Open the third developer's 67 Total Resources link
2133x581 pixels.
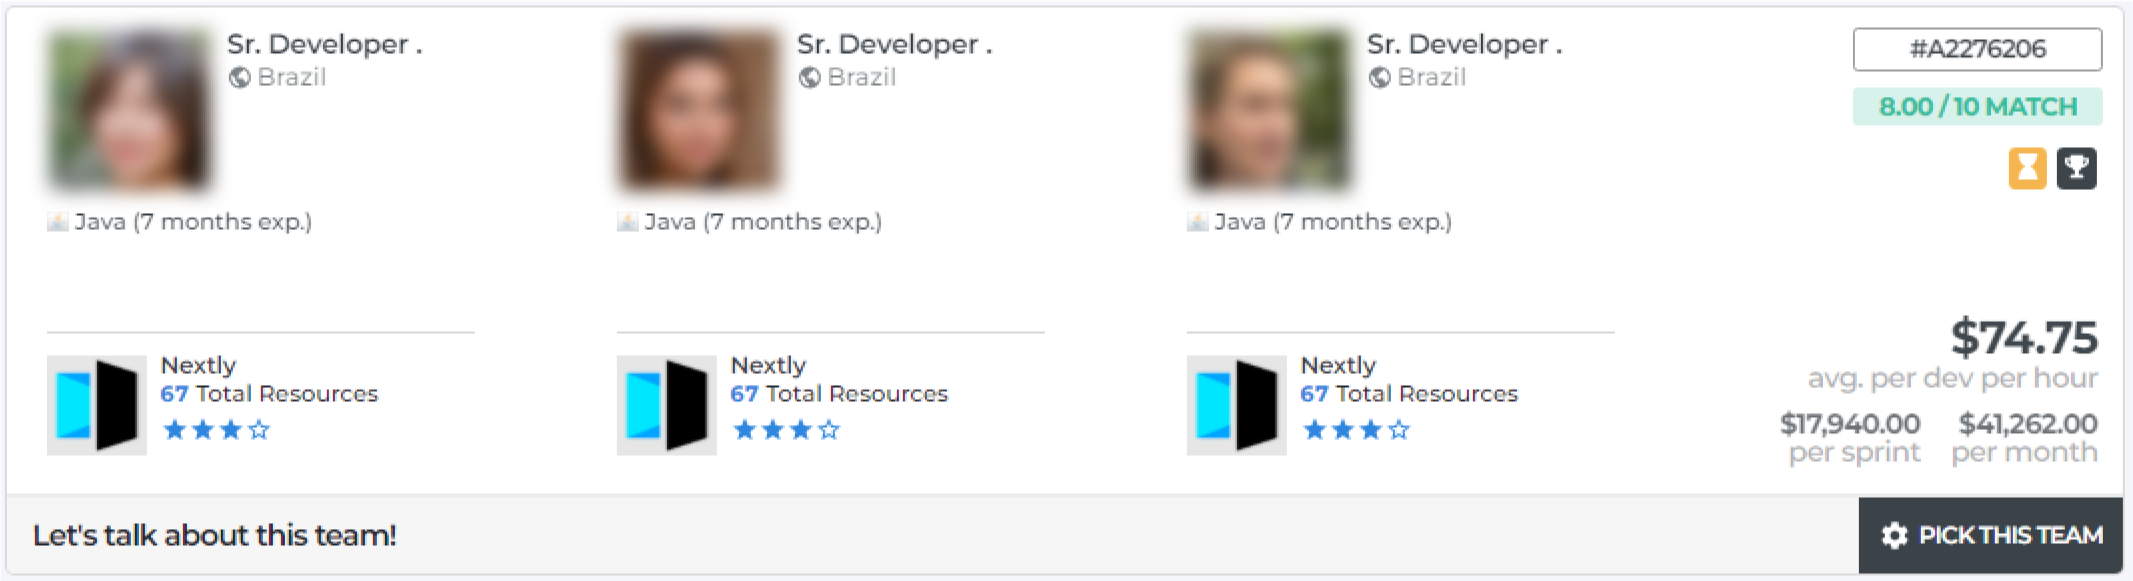(1409, 394)
